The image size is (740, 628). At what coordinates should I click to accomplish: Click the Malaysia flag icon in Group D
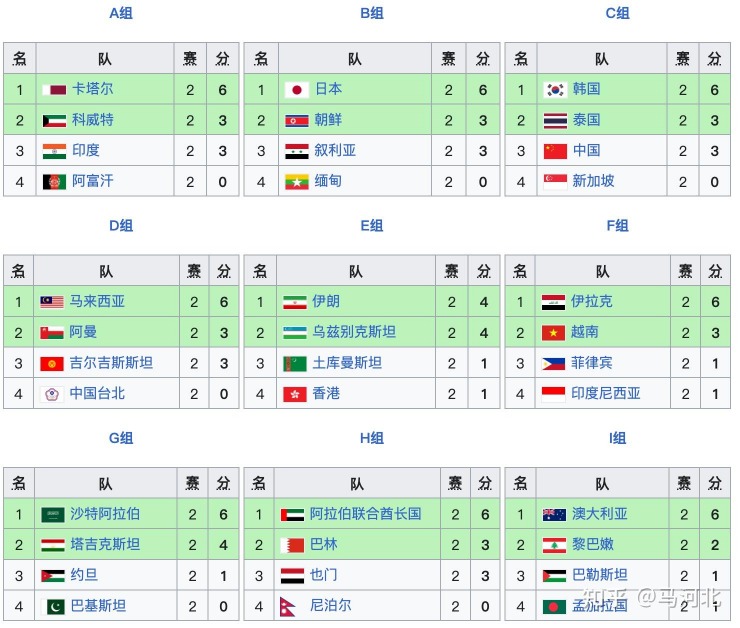pyautogui.click(x=52, y=302)
